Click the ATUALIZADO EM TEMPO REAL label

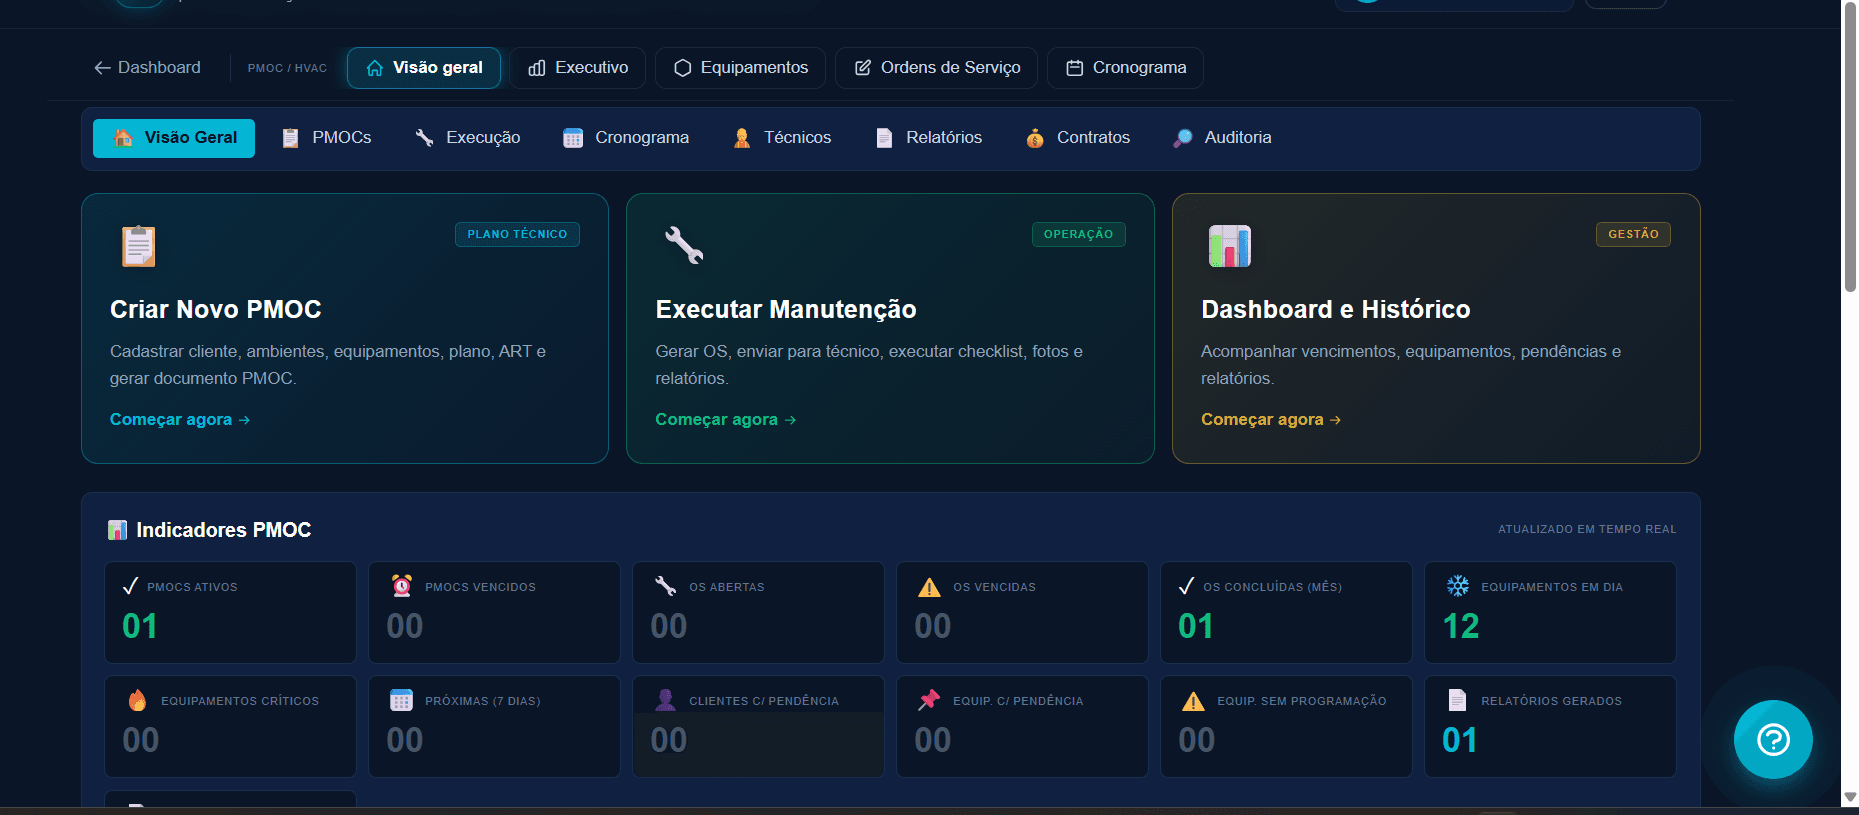pos(1587,529)
